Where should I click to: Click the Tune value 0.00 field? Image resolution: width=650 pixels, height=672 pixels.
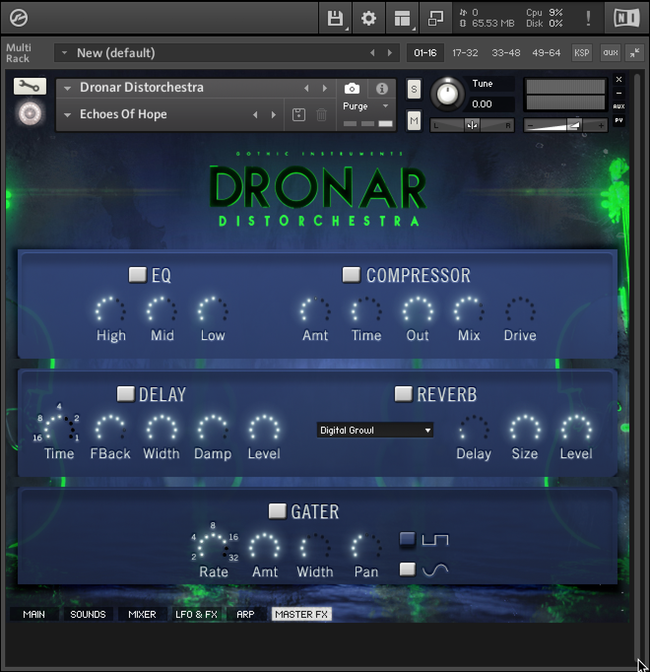pyautogui.click(x=491, y=104)
